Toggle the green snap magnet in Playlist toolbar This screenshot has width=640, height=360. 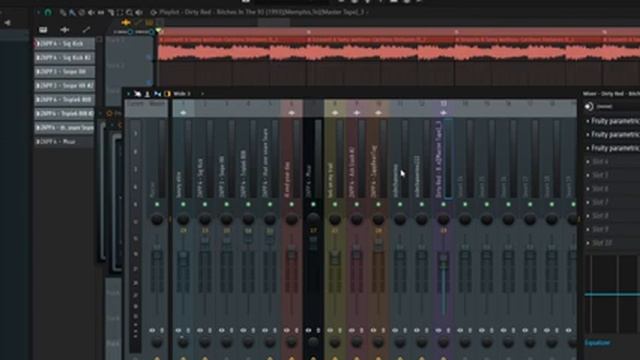(x=48, y=13)
